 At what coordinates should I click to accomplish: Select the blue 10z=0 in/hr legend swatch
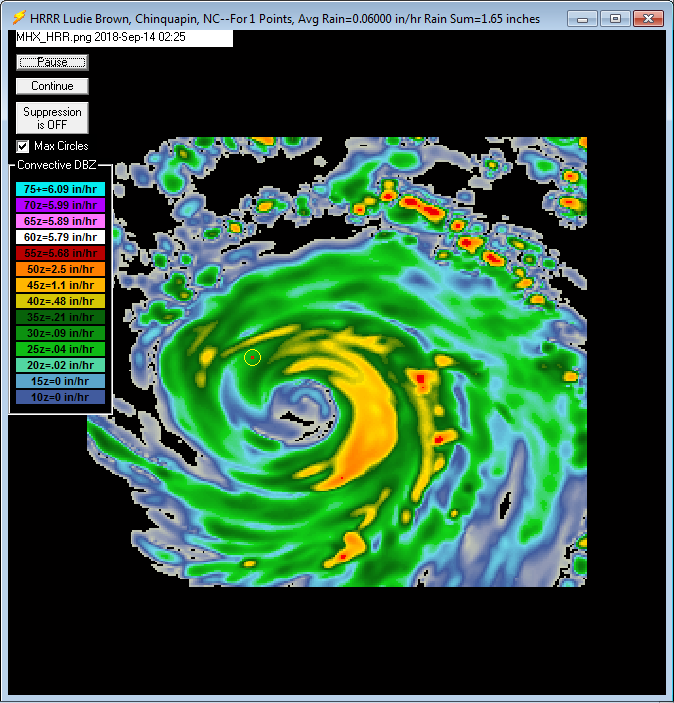(x=60, y=397)
